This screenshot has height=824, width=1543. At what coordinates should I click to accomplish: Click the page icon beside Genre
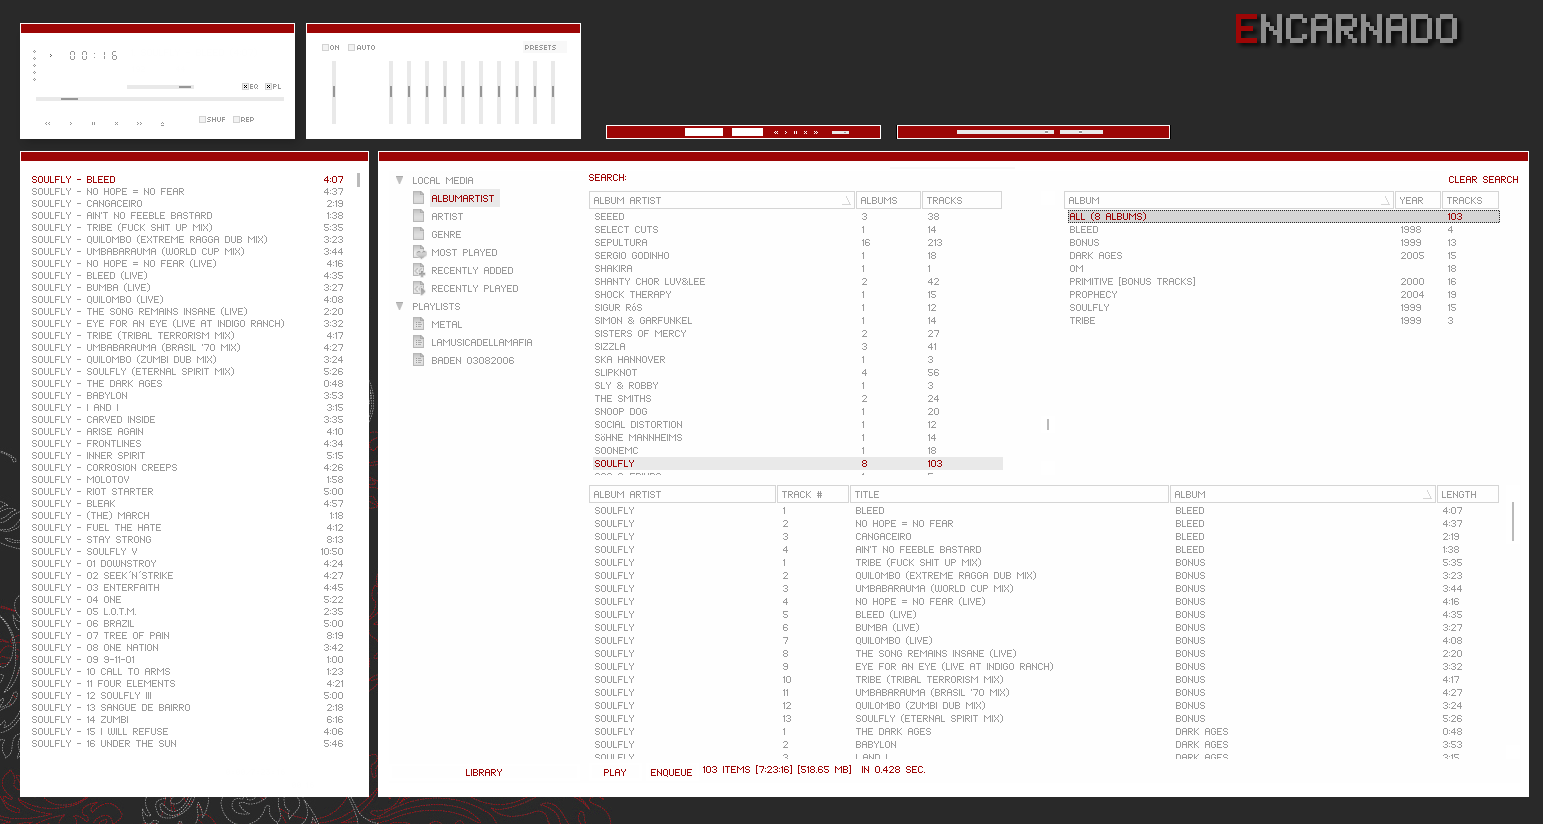tap(419, 234)
